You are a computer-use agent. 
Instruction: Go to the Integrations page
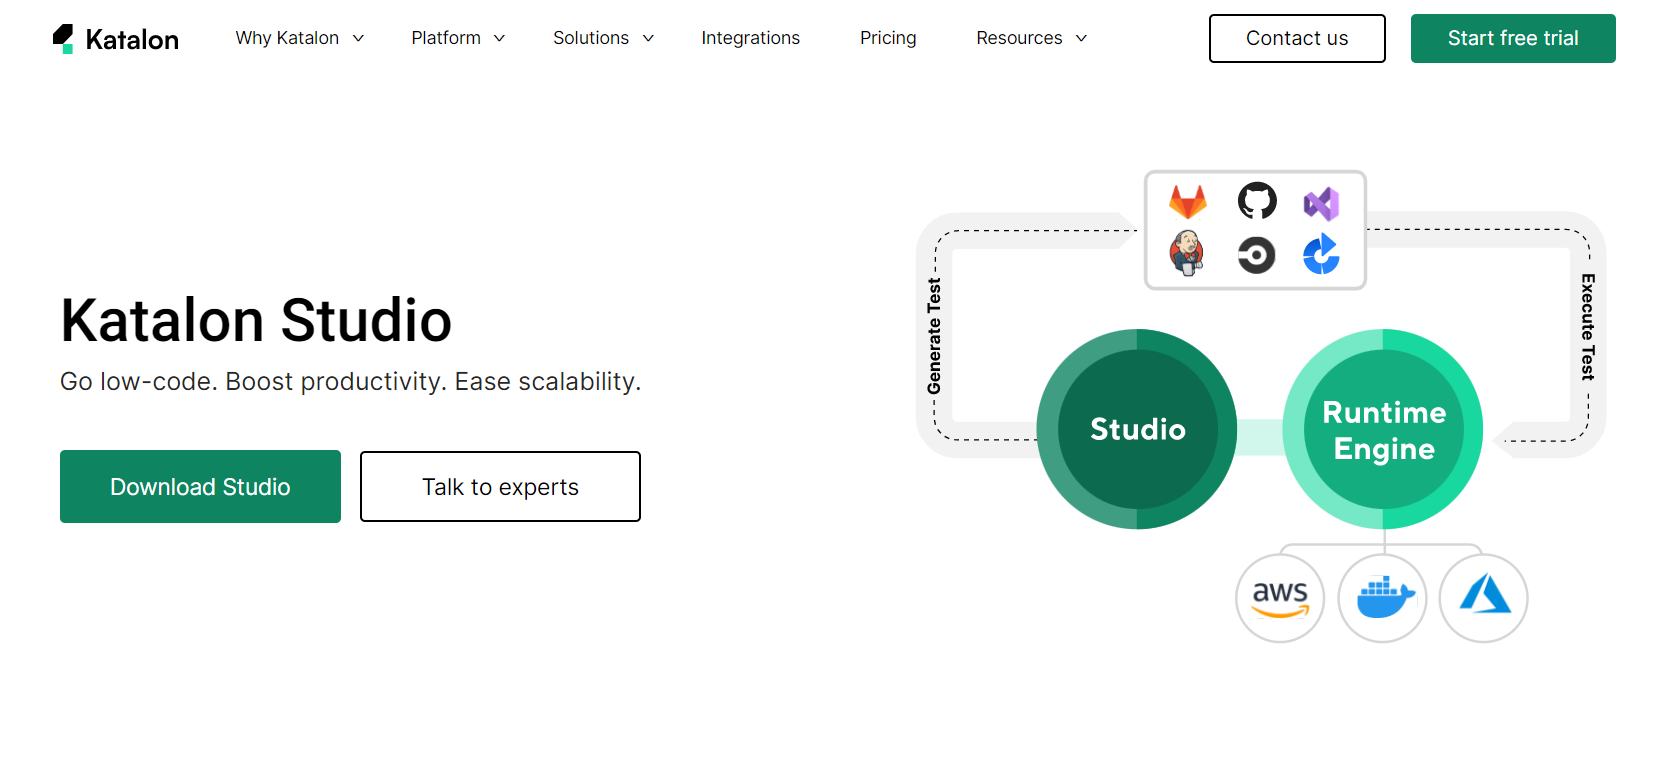(751, 38)
